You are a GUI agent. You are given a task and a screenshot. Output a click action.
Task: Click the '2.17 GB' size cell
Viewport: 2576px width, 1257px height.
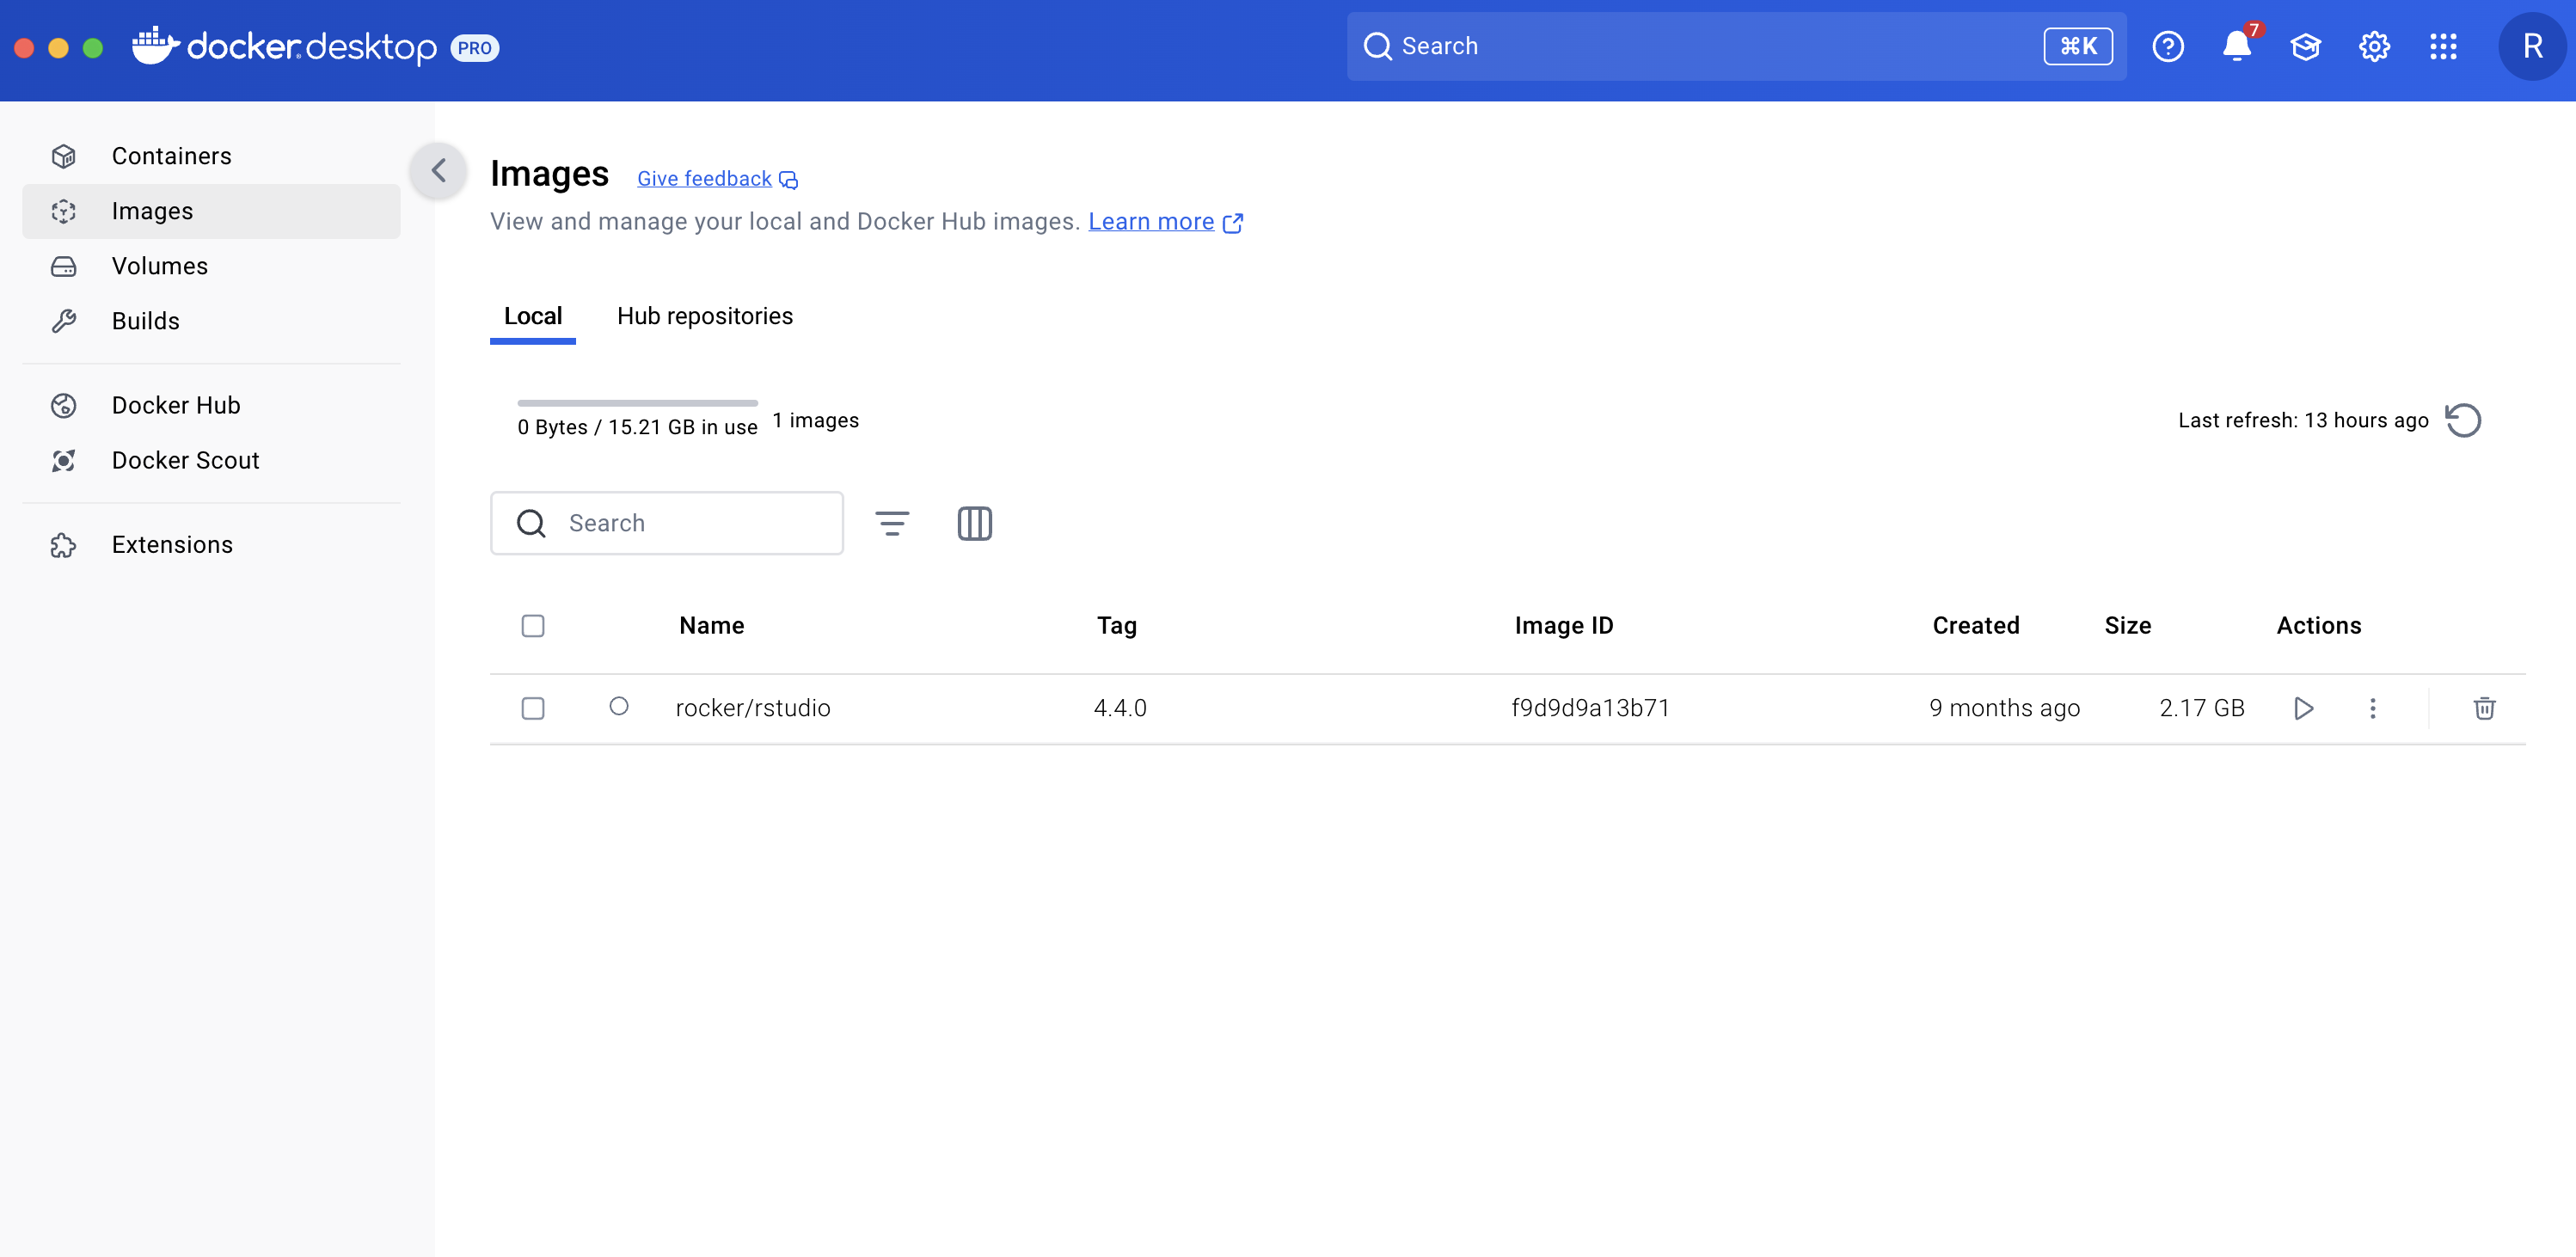(2202, 708)
